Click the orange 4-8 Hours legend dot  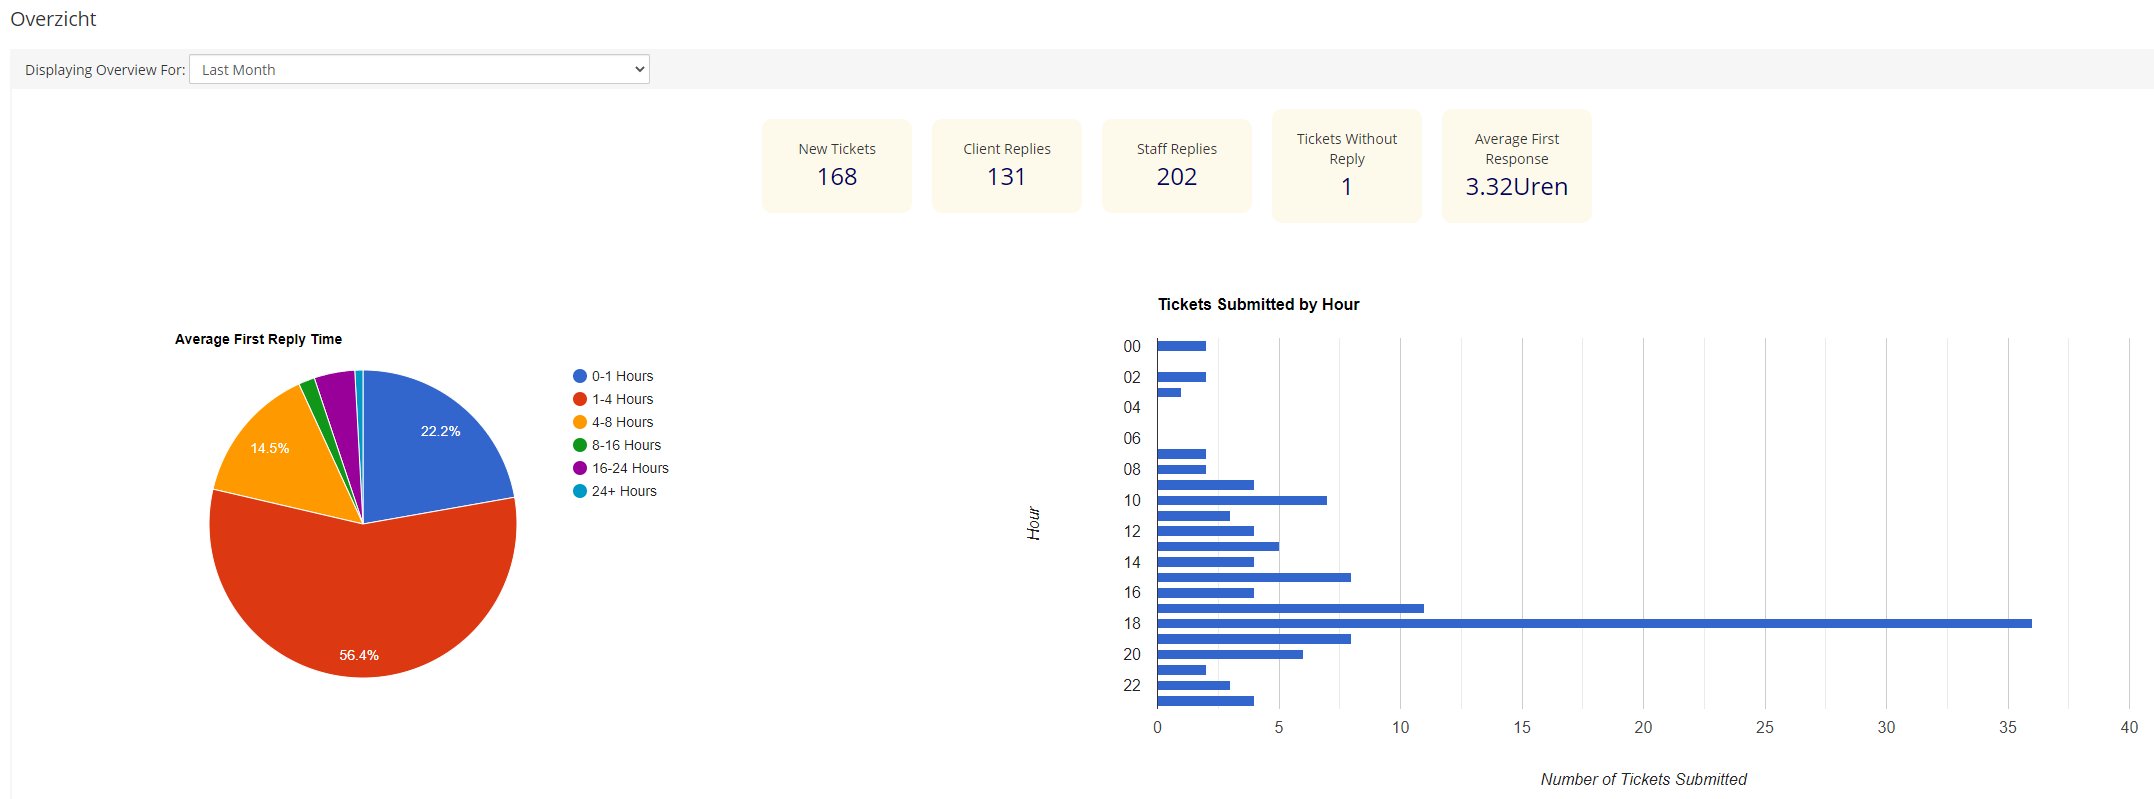(580, 422)
